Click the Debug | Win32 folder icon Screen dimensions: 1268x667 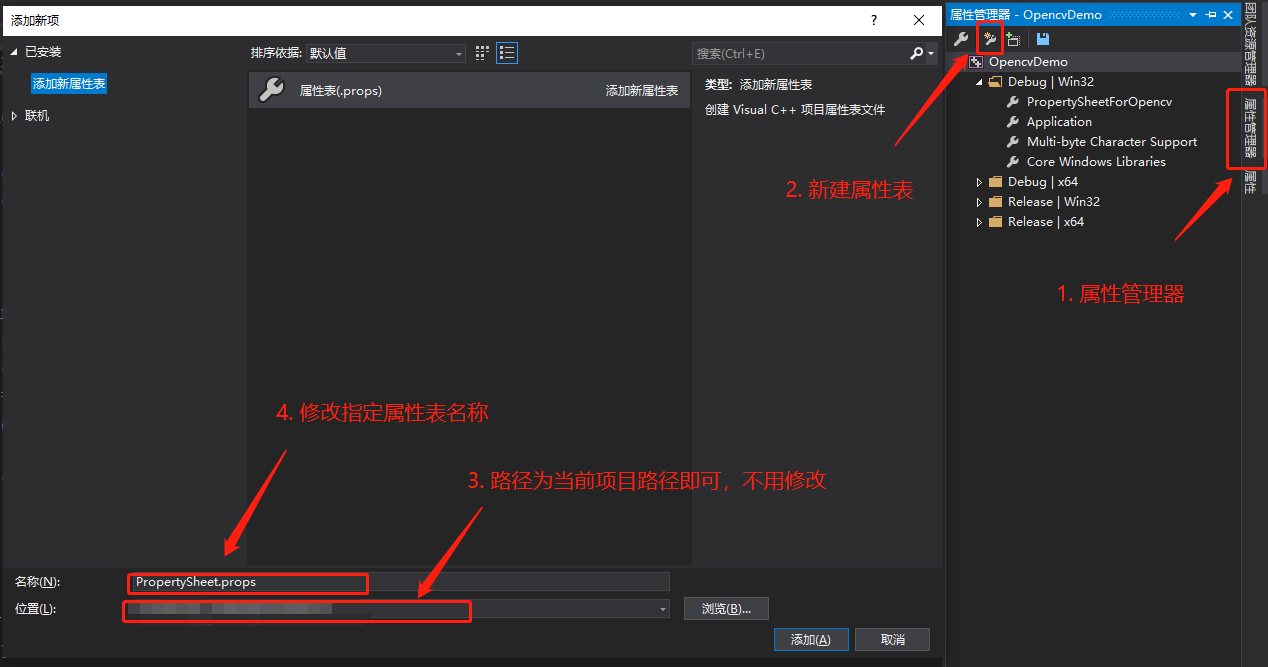click(x=995, y=82)
